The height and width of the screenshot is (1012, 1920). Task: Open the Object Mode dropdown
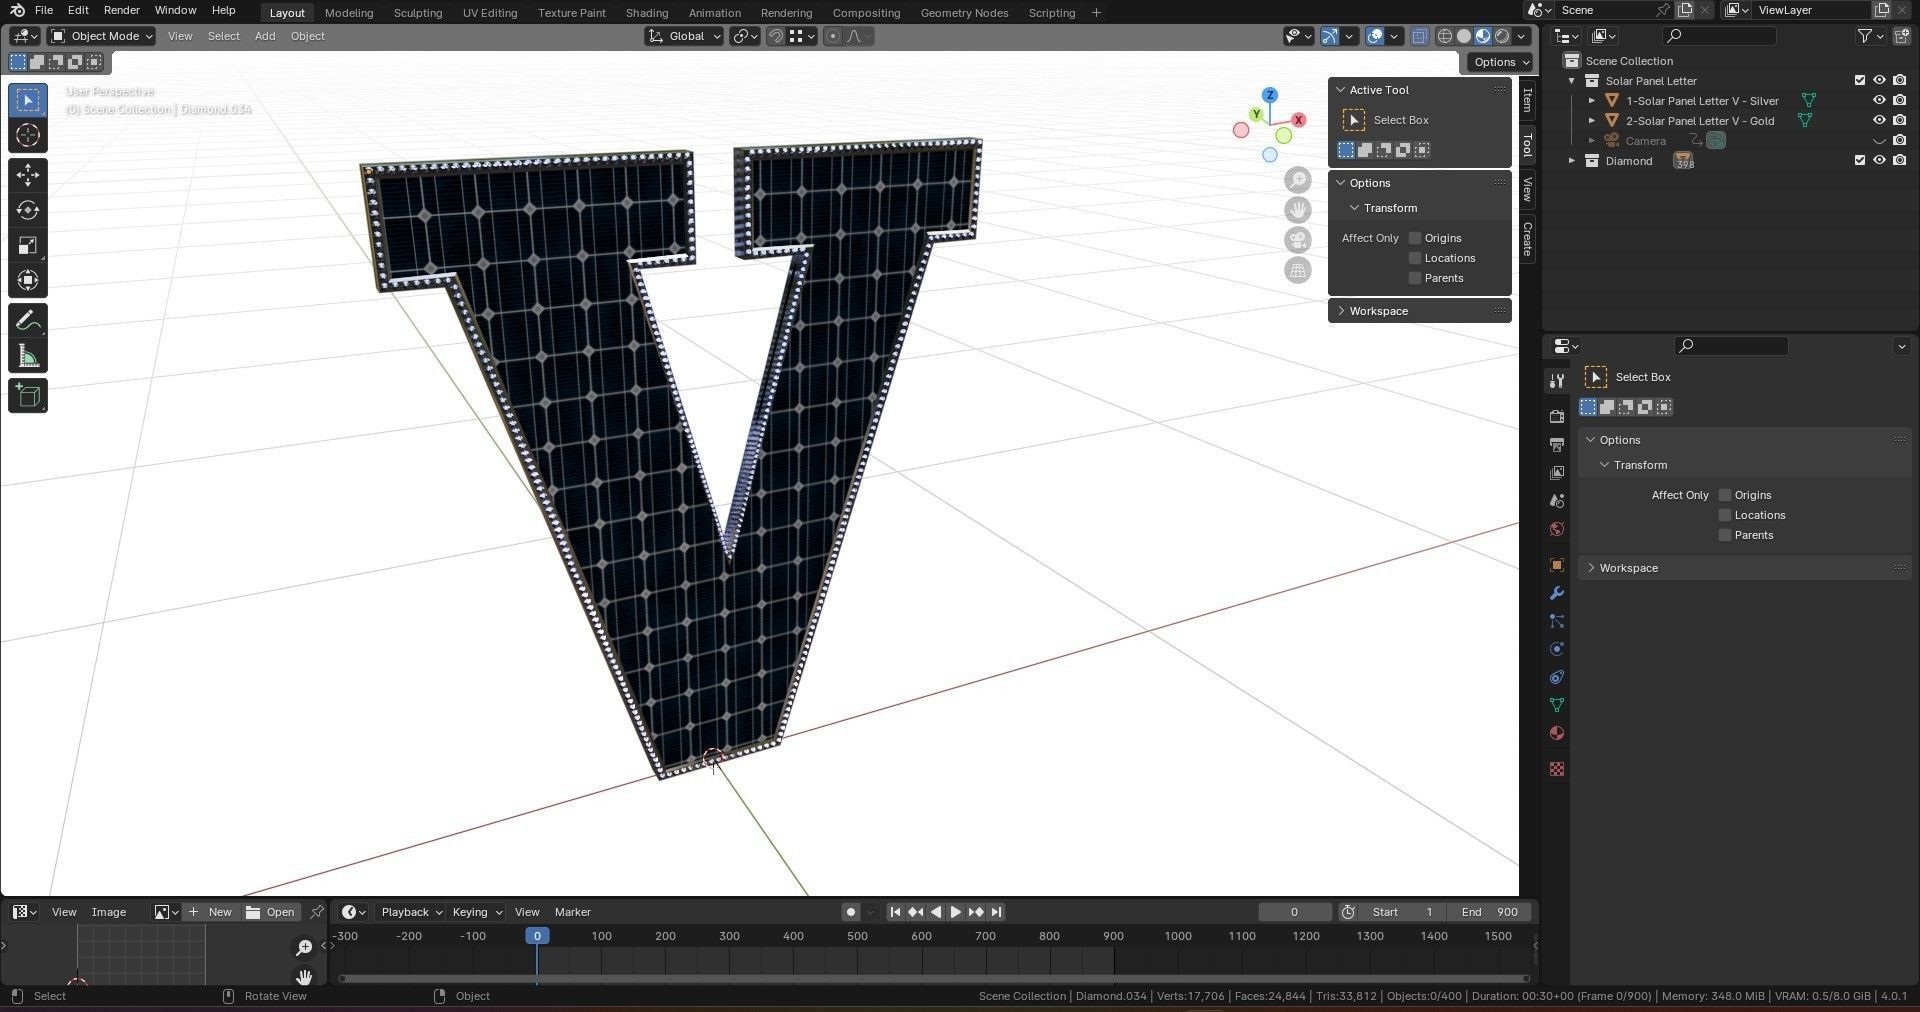pos(101,36)
